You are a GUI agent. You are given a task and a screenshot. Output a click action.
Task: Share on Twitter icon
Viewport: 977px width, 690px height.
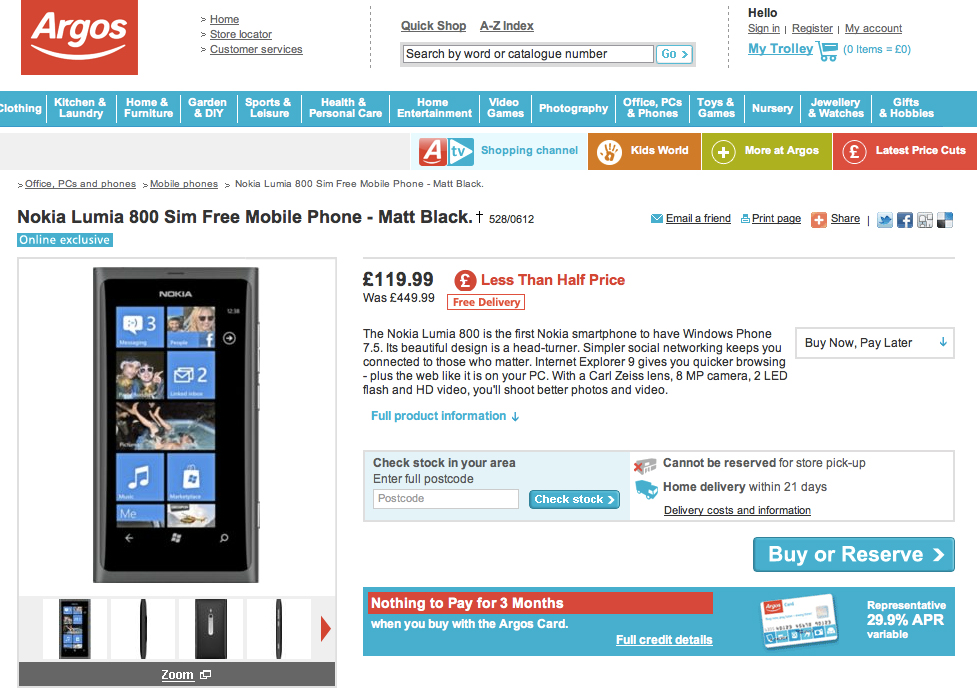(885, 220)
